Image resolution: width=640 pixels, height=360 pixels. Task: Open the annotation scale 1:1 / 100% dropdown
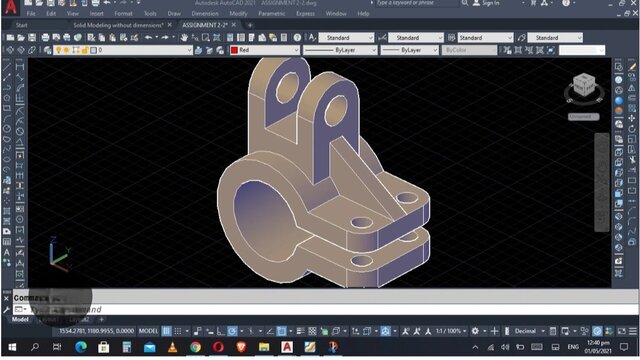[450, 331]
